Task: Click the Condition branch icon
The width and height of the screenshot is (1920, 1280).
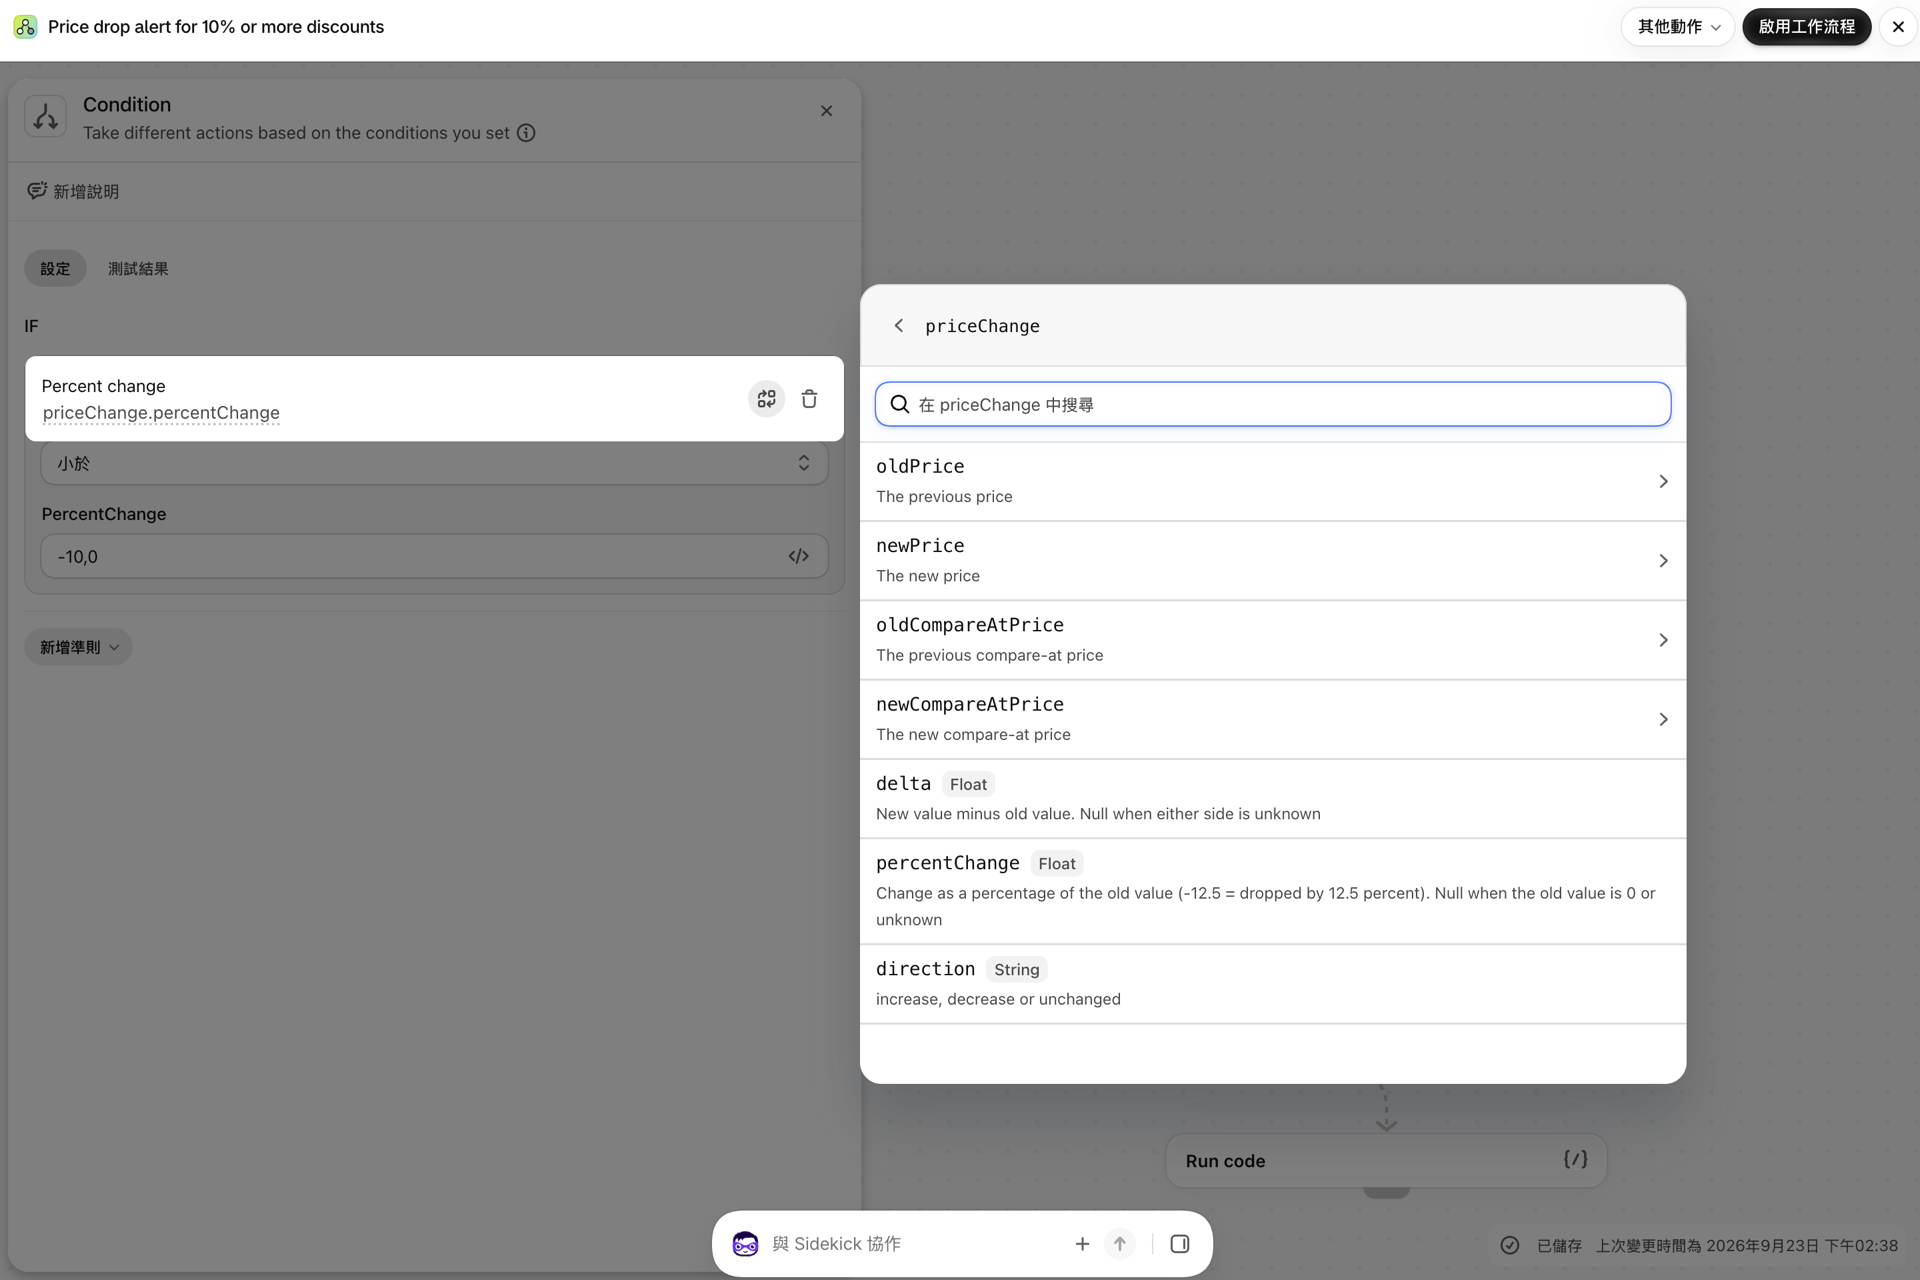Action: pos(45,117)
